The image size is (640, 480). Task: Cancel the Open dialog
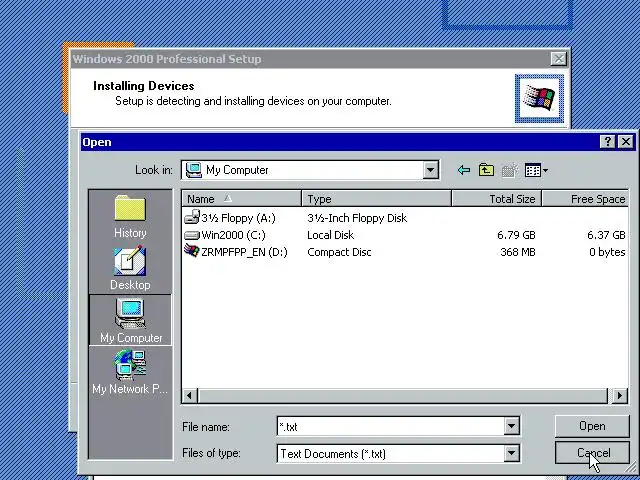click(x=592, y=453)
